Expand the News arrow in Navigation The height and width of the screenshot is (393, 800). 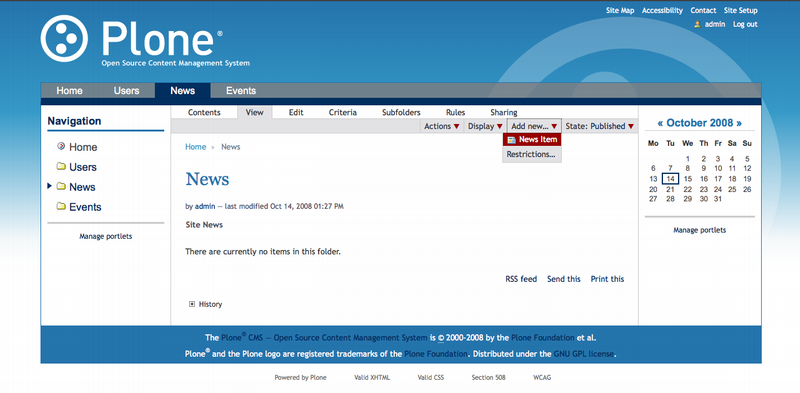coord(49,186)
